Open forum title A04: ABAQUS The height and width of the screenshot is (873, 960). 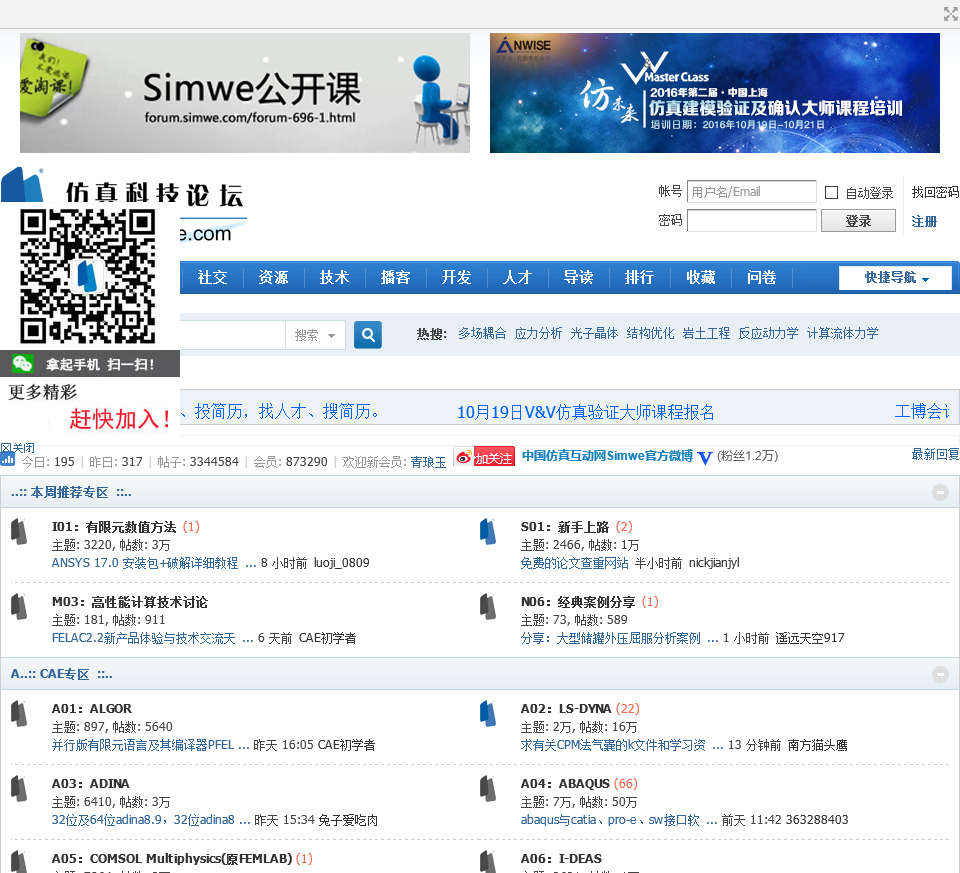(565, 784)
